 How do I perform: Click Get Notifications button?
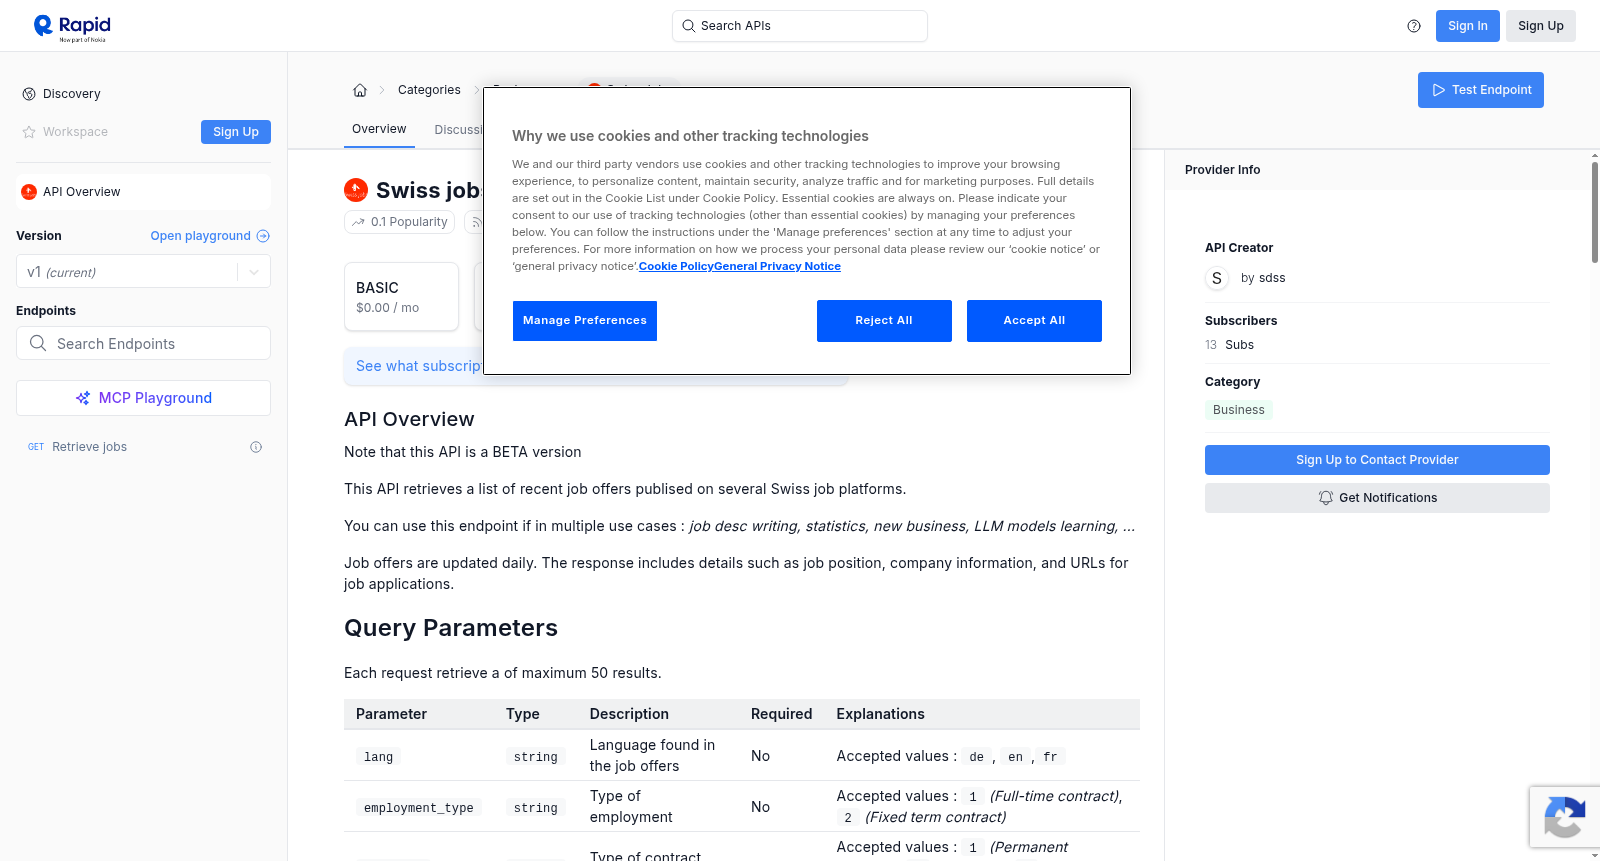[x=1377, y=498]
